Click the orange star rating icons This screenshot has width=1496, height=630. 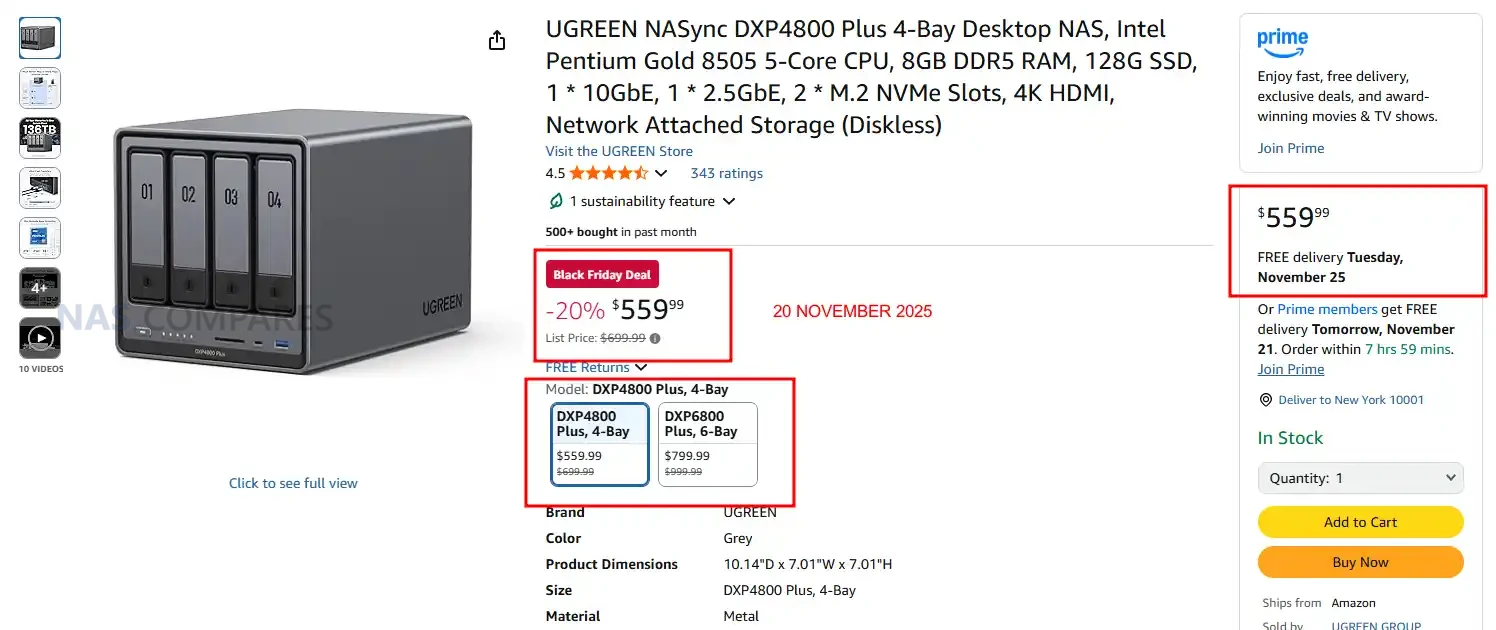pos(608,173)
